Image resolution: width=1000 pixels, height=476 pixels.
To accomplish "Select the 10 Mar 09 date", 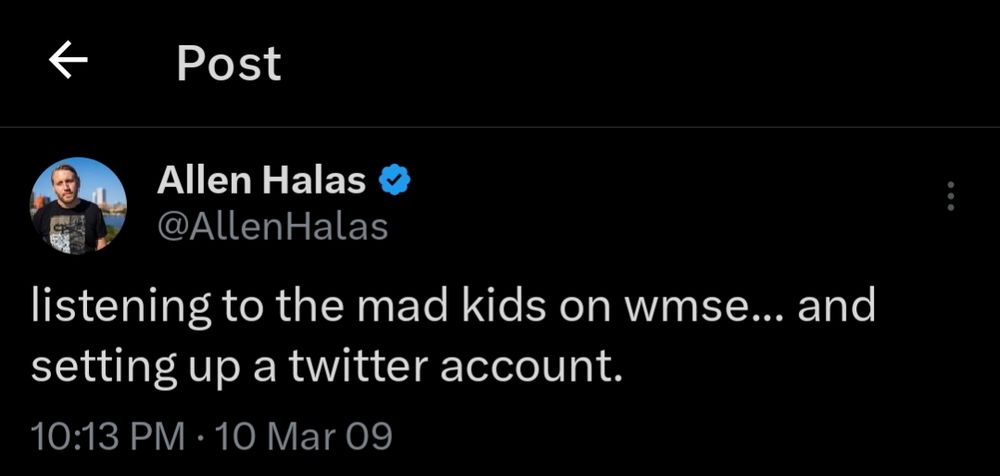I will [x=303, y=436].
